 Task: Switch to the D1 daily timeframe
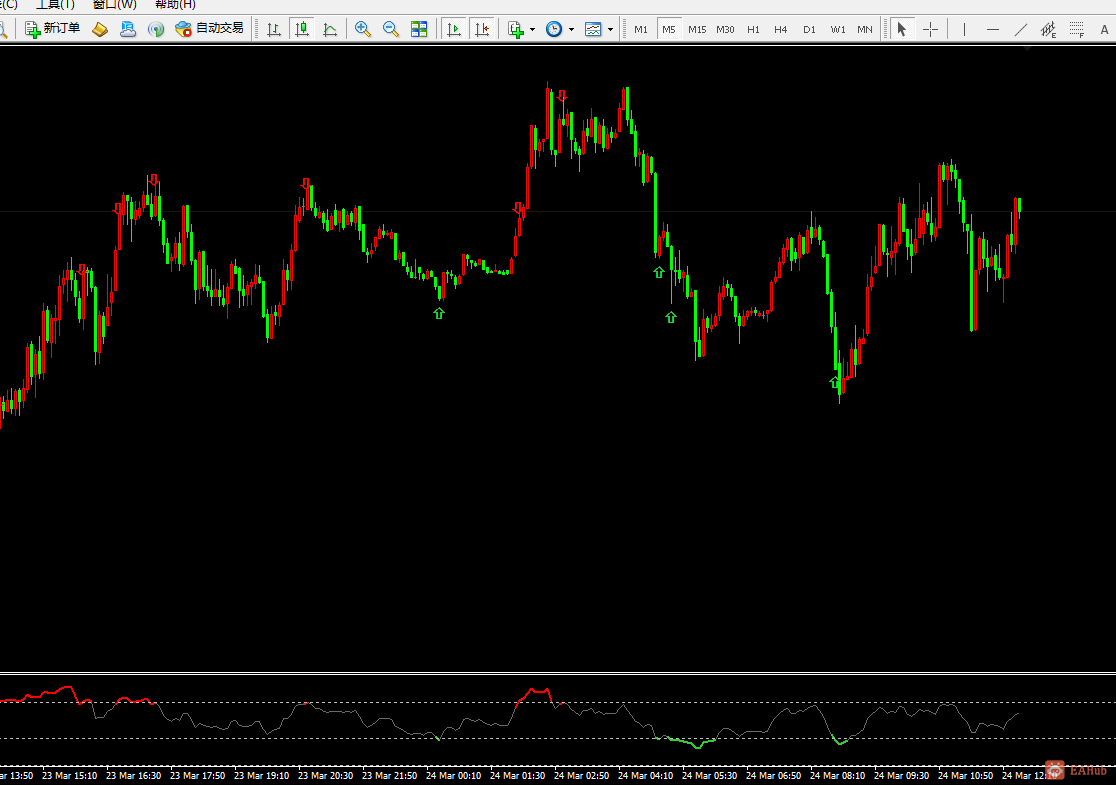point(809,29)
